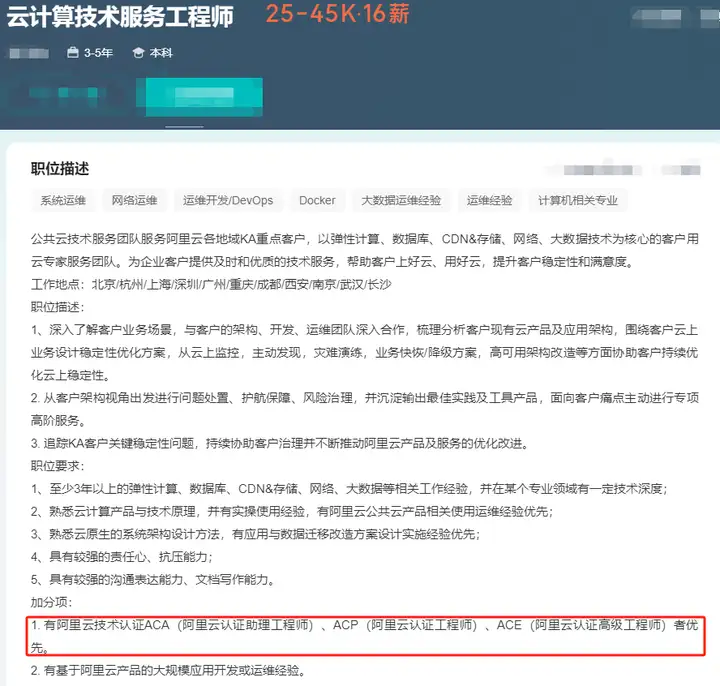Click the dark blurred button left of teal button
The width and height of the screenshot is (720, 686).
(x=66, y=97)
